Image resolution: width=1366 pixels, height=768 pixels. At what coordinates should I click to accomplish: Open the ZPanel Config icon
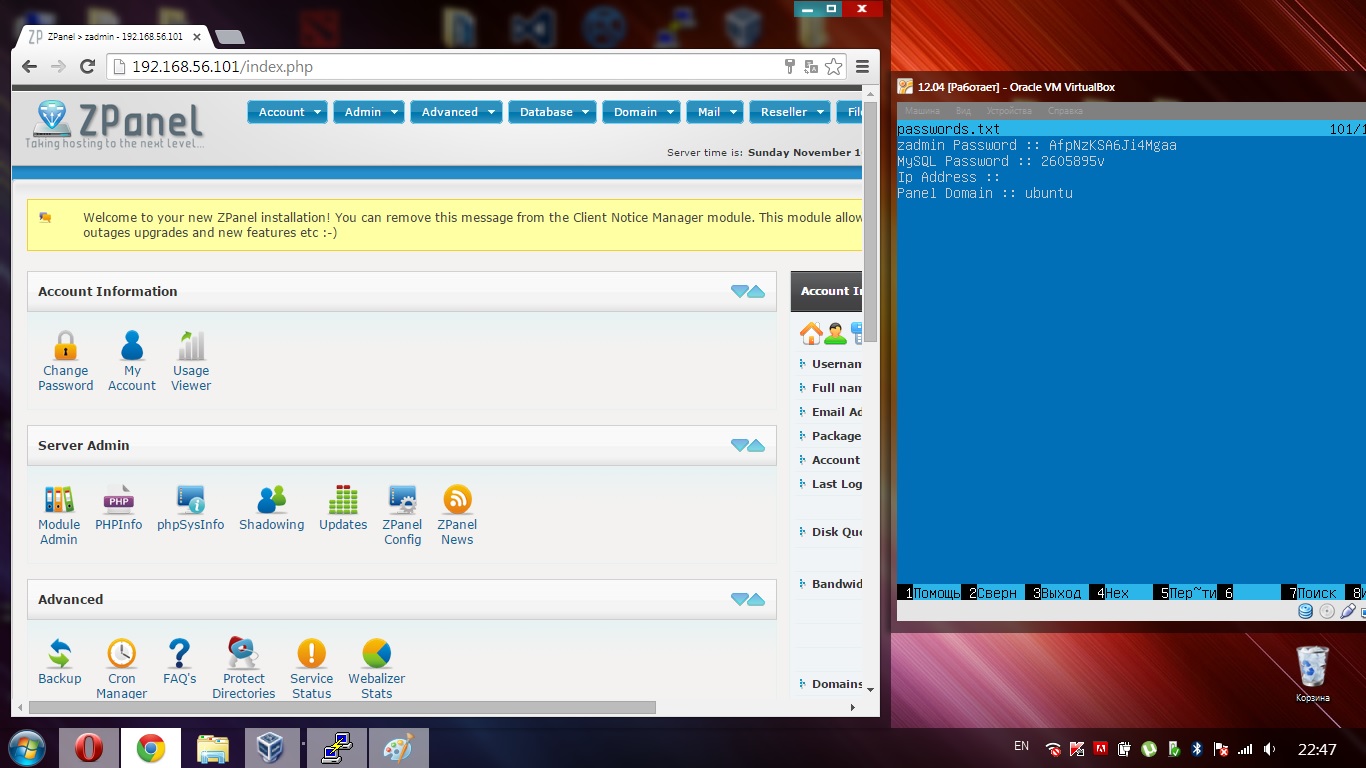[x=402, y=500]
